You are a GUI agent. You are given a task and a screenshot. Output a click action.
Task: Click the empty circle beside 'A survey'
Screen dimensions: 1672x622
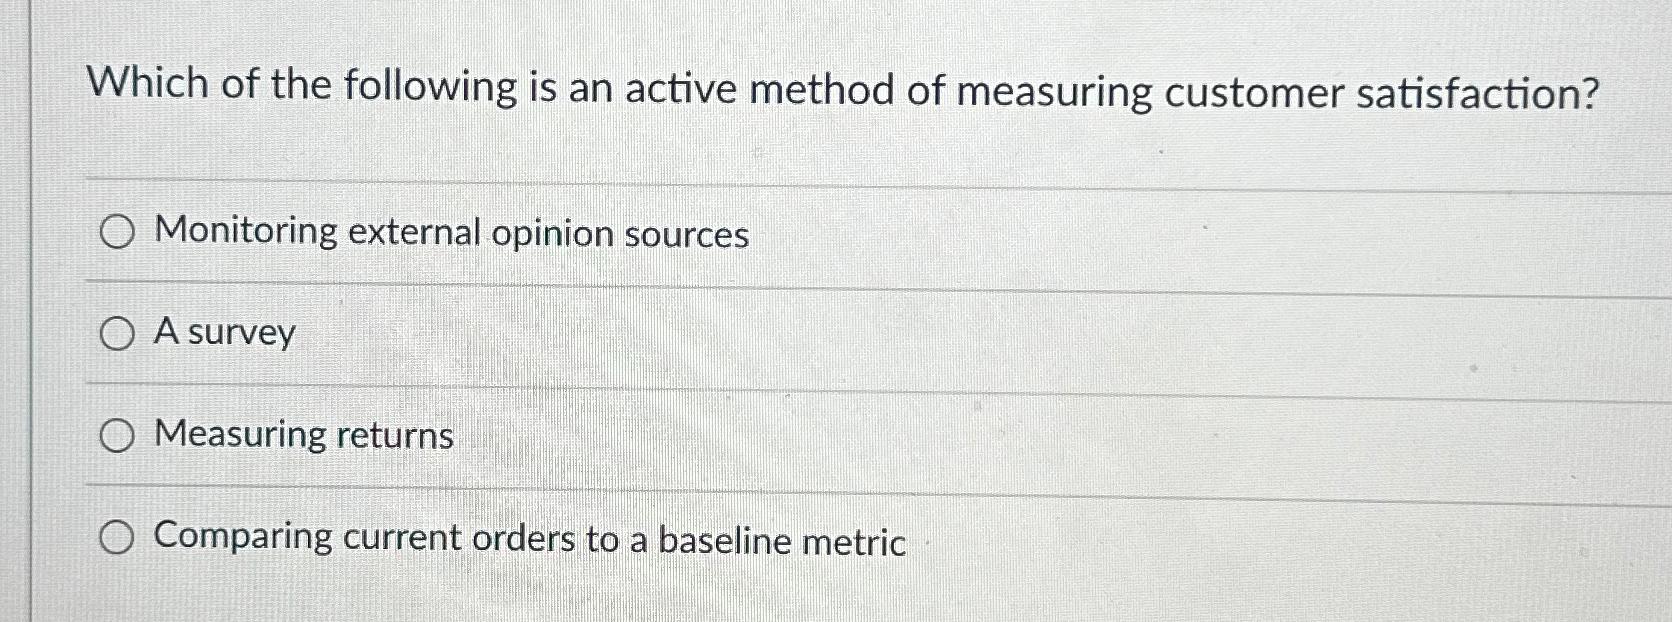click(116, 333)
